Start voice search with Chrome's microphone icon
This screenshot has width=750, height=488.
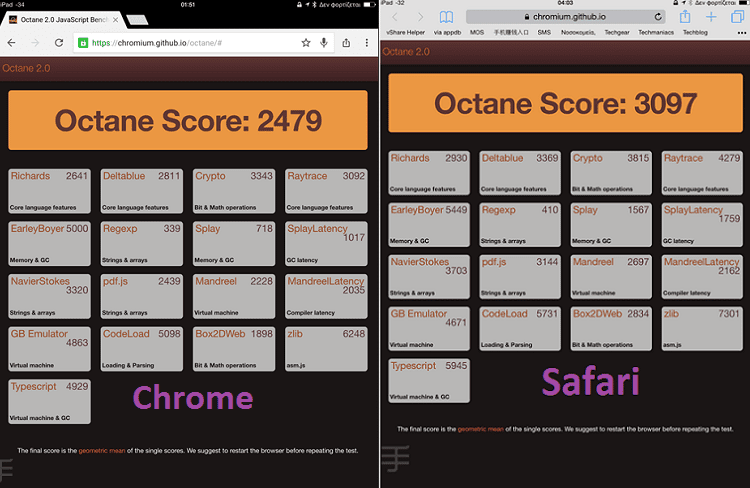(324, 43)
